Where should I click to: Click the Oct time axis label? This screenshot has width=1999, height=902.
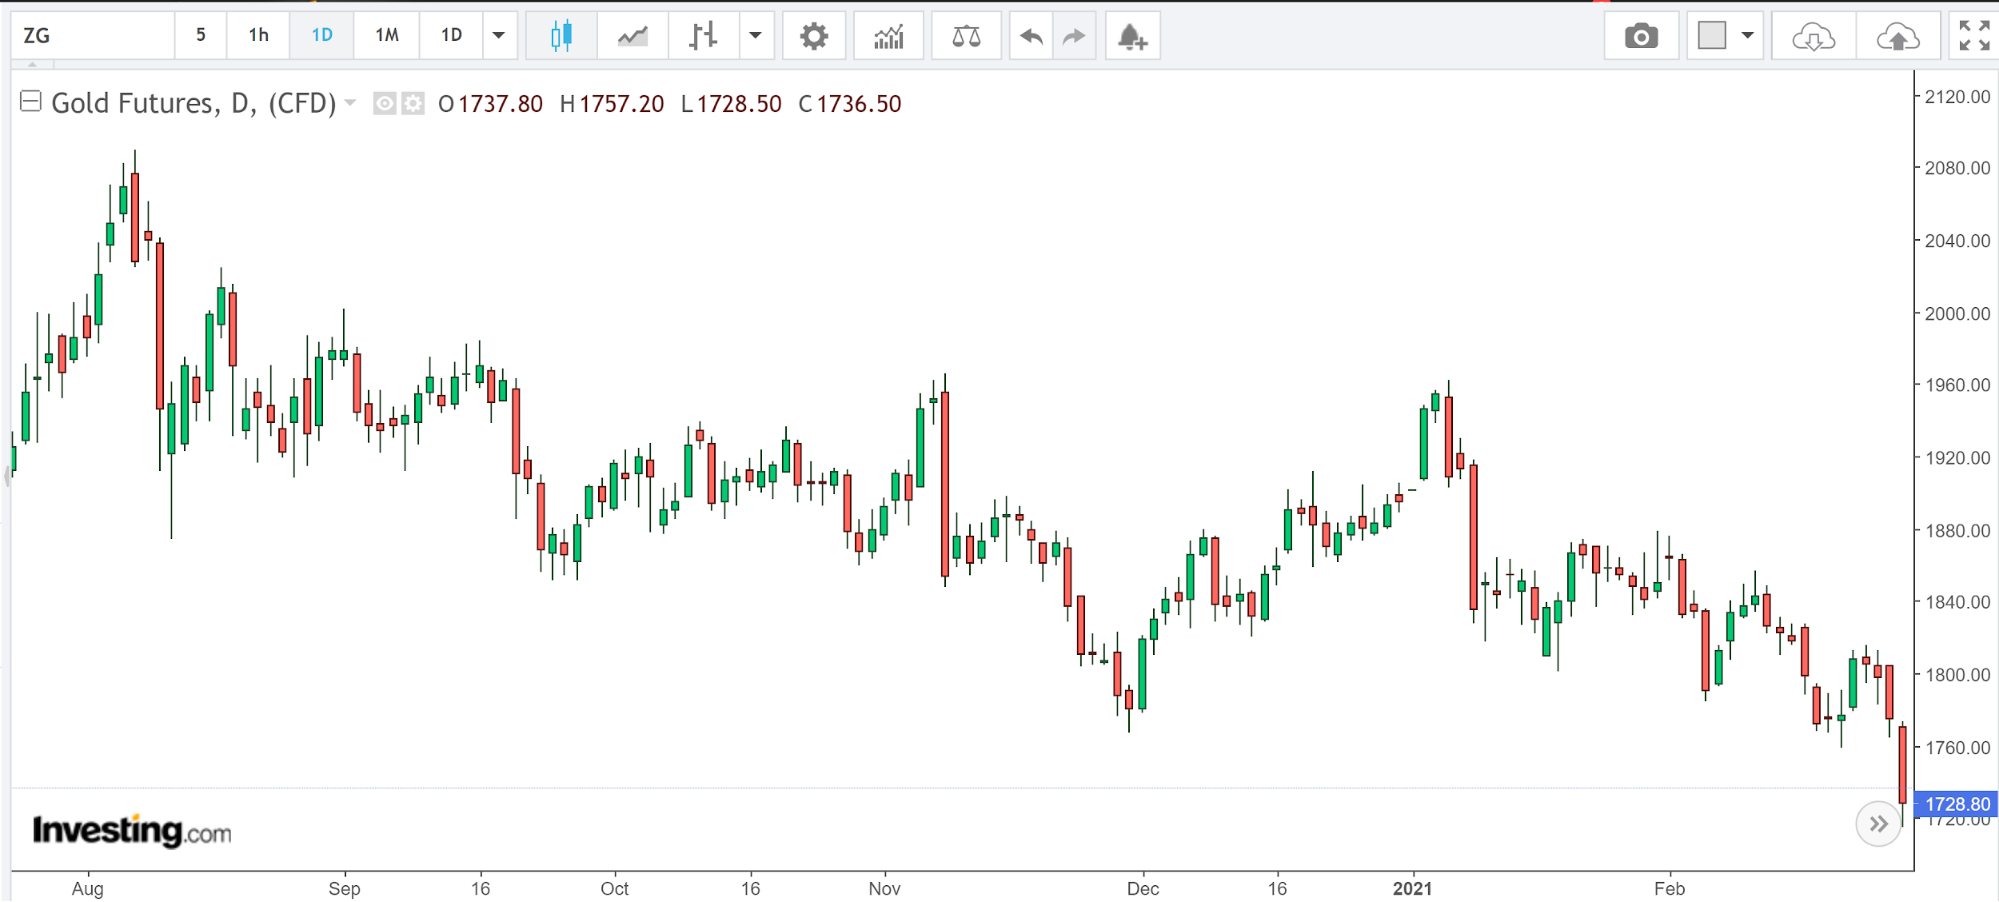pos(614,888)
